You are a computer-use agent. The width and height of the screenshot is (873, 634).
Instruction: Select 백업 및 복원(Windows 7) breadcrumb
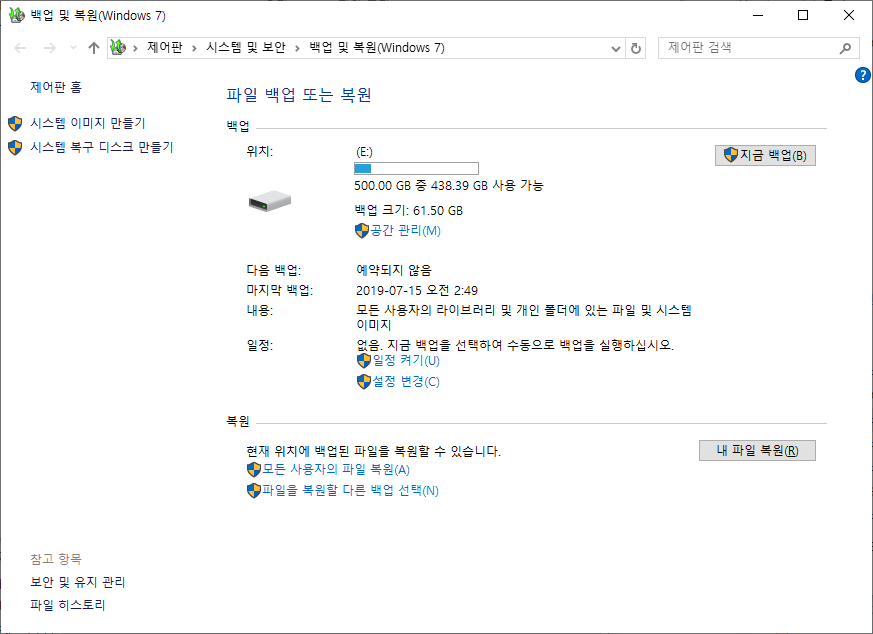click(377, 48)
